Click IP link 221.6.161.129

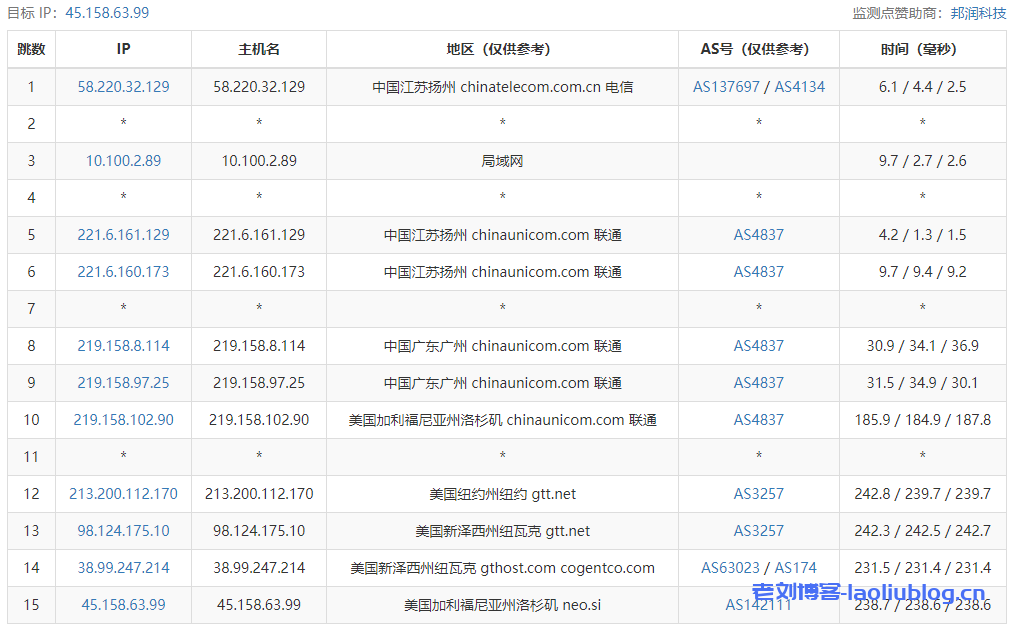tap(123, 235)
